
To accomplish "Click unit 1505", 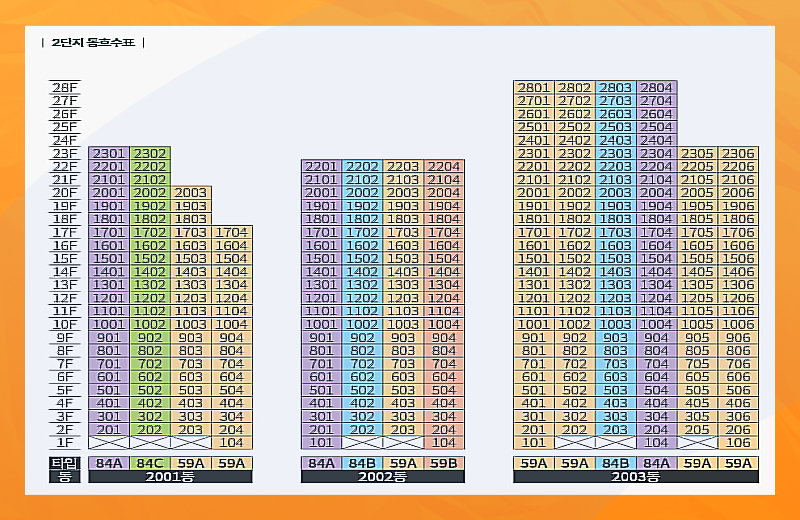I will pyautogui.click(x=697, y=258).
